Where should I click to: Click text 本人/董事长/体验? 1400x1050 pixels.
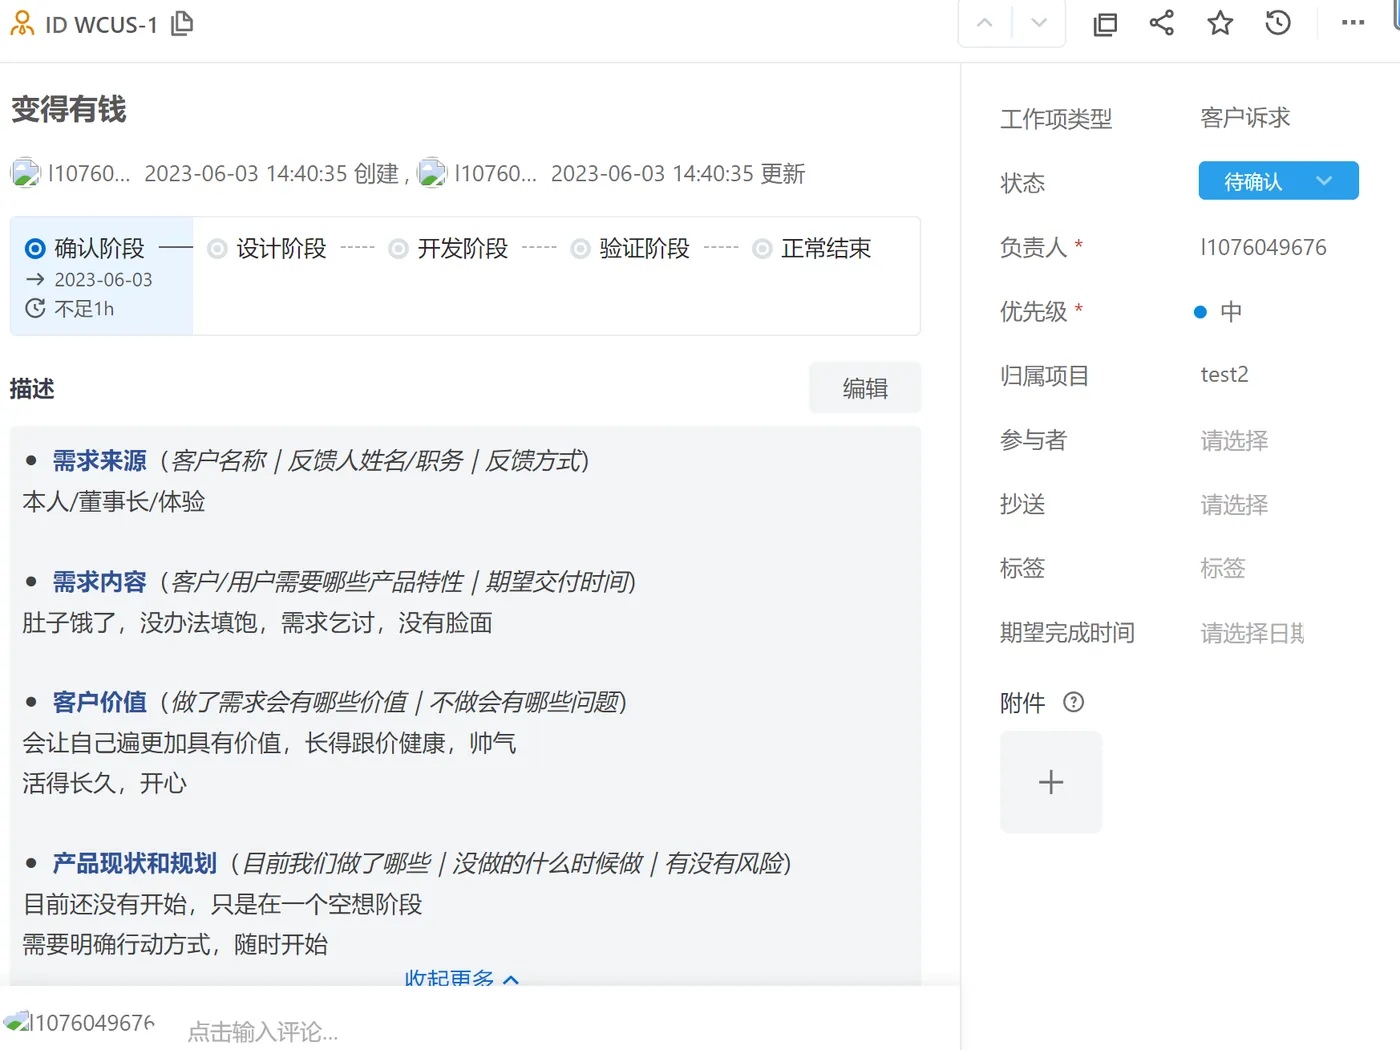[x=114, y=501]
